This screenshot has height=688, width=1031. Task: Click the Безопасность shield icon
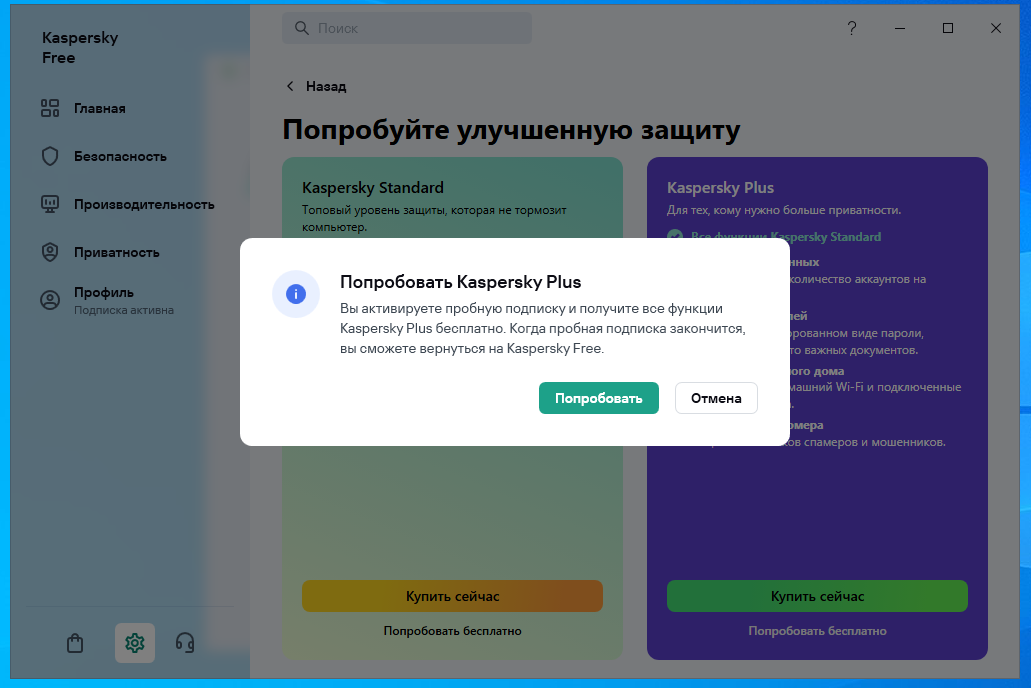pos(50,157)
